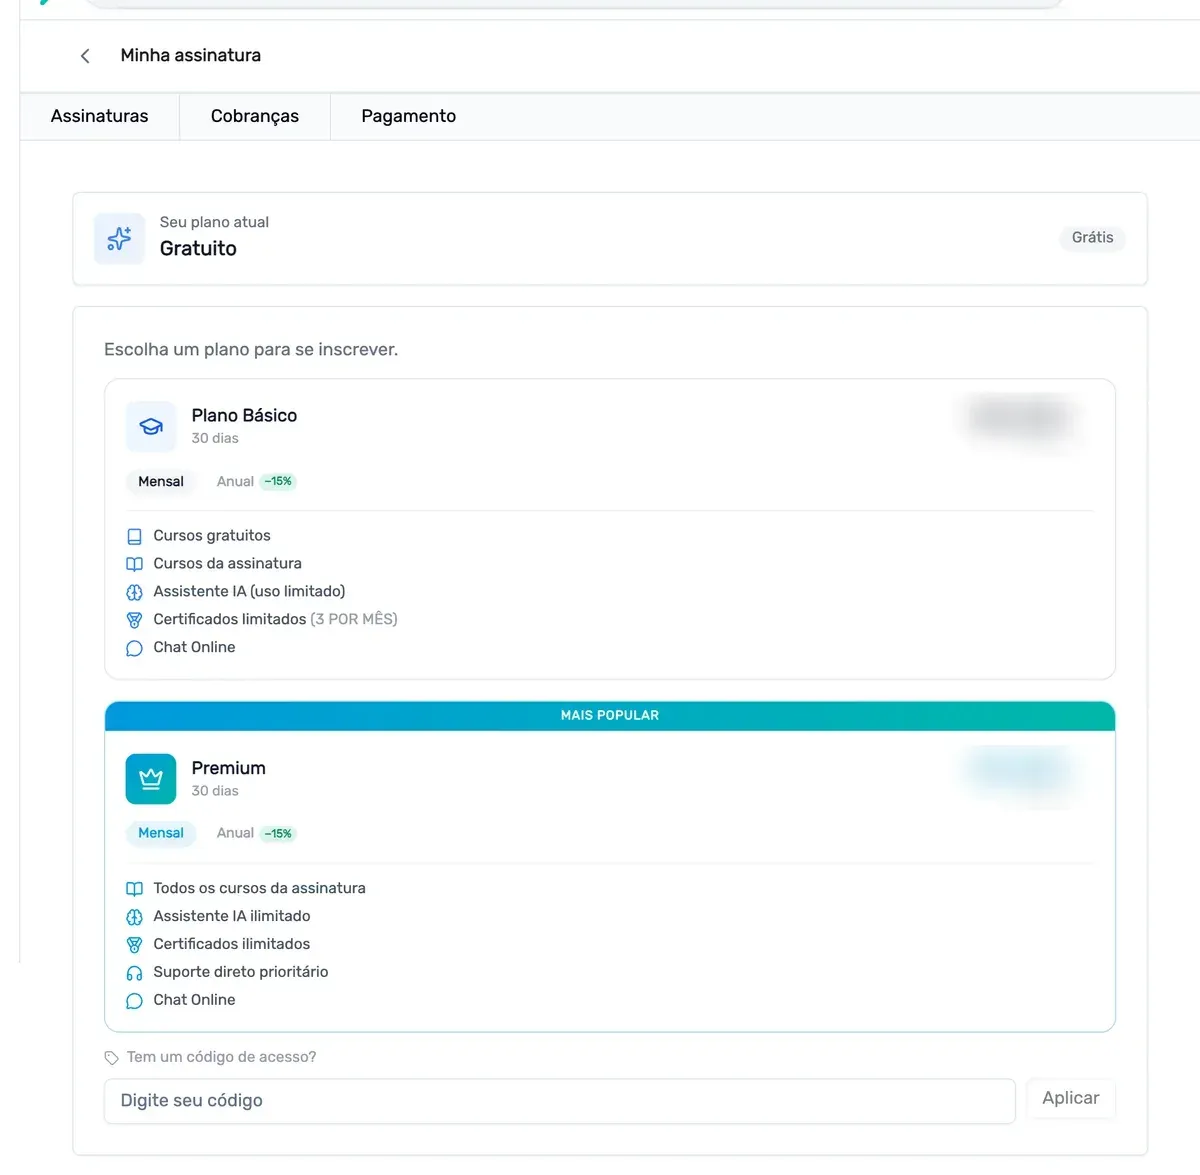
Task: Click the text Assistente IA ilimitado
Action: pyautogui.click(x=232, y=916)
